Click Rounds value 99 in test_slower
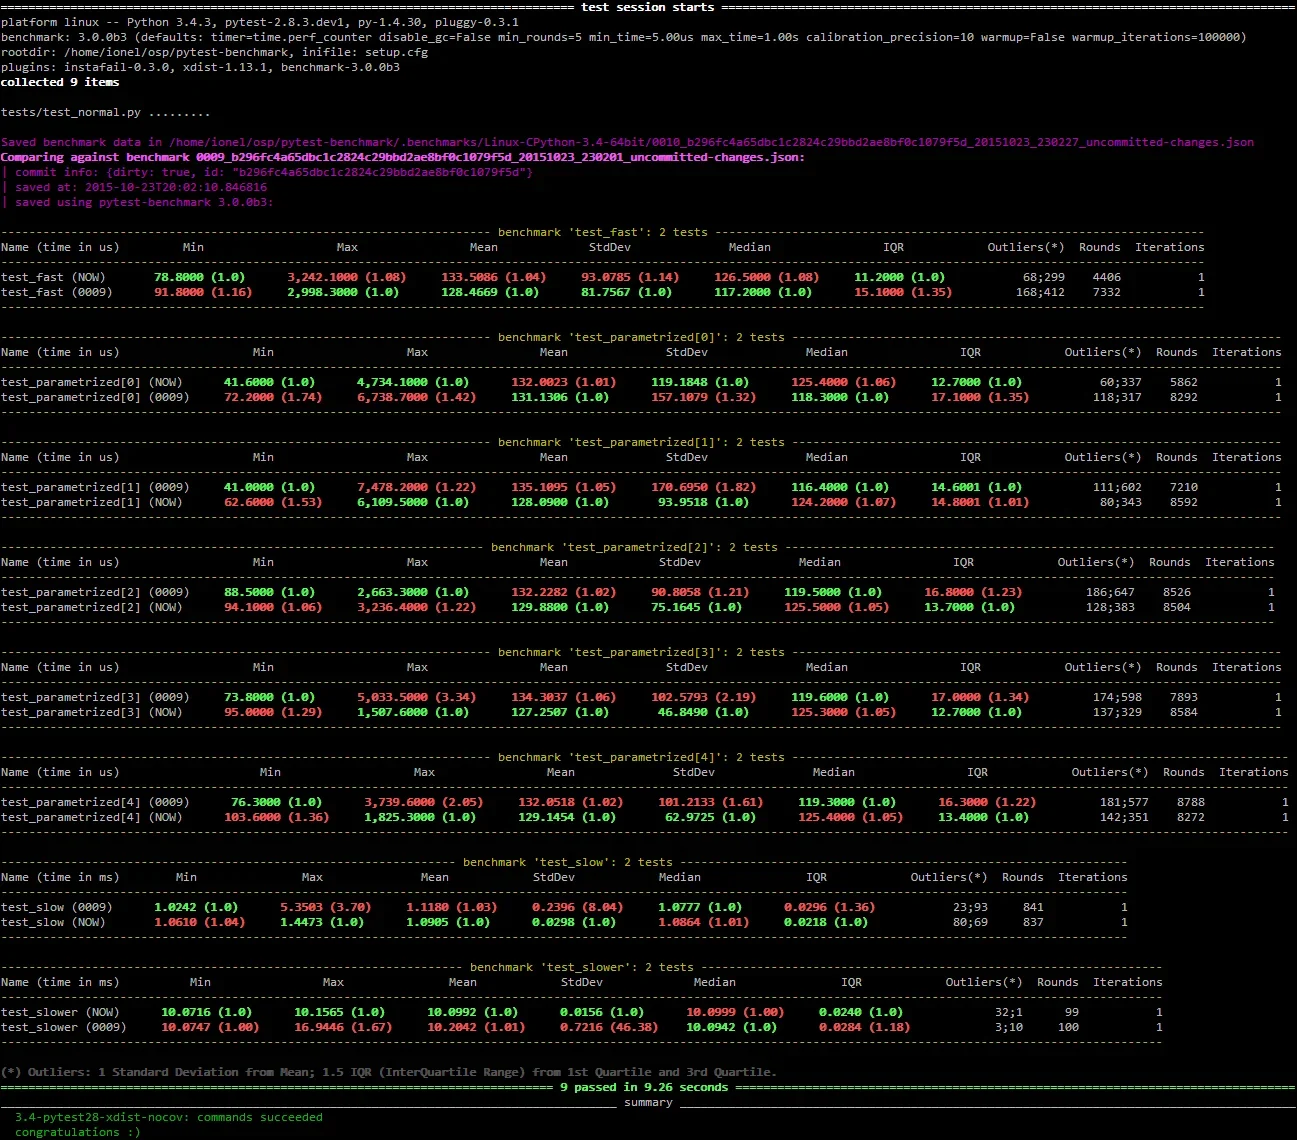 click(x=1072, y=1012)
